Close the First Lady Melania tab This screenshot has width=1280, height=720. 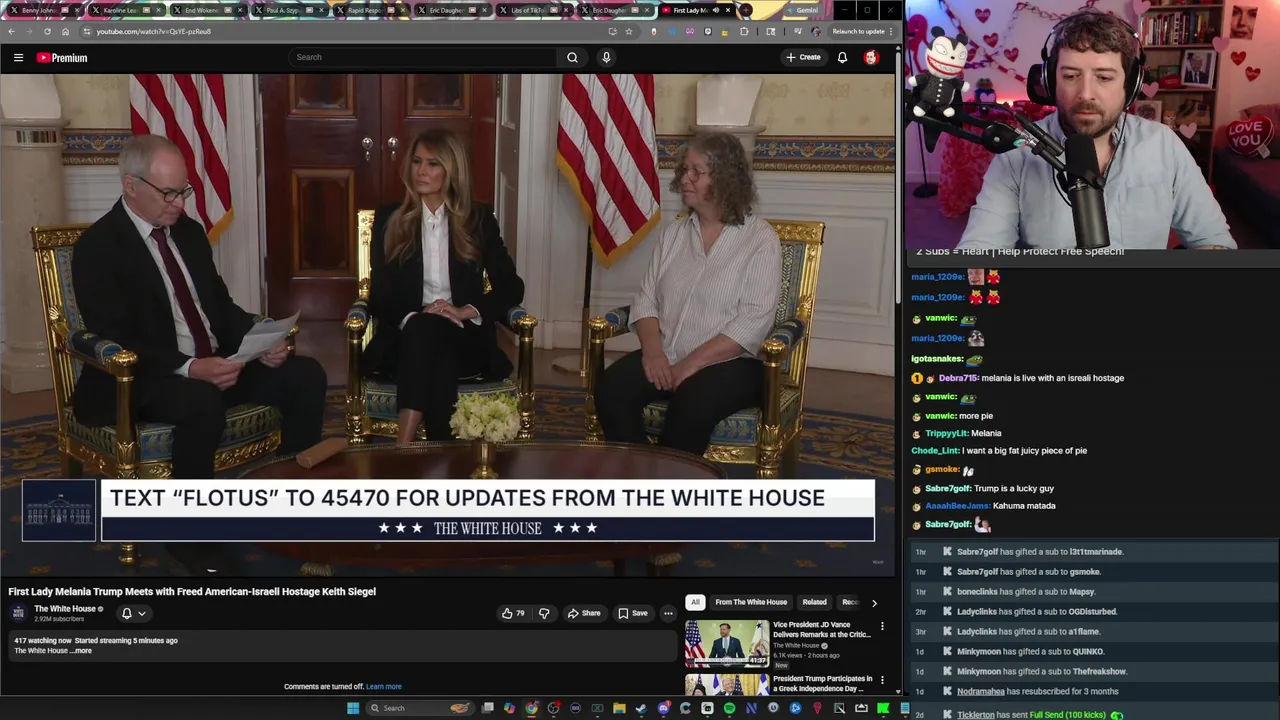728,10
